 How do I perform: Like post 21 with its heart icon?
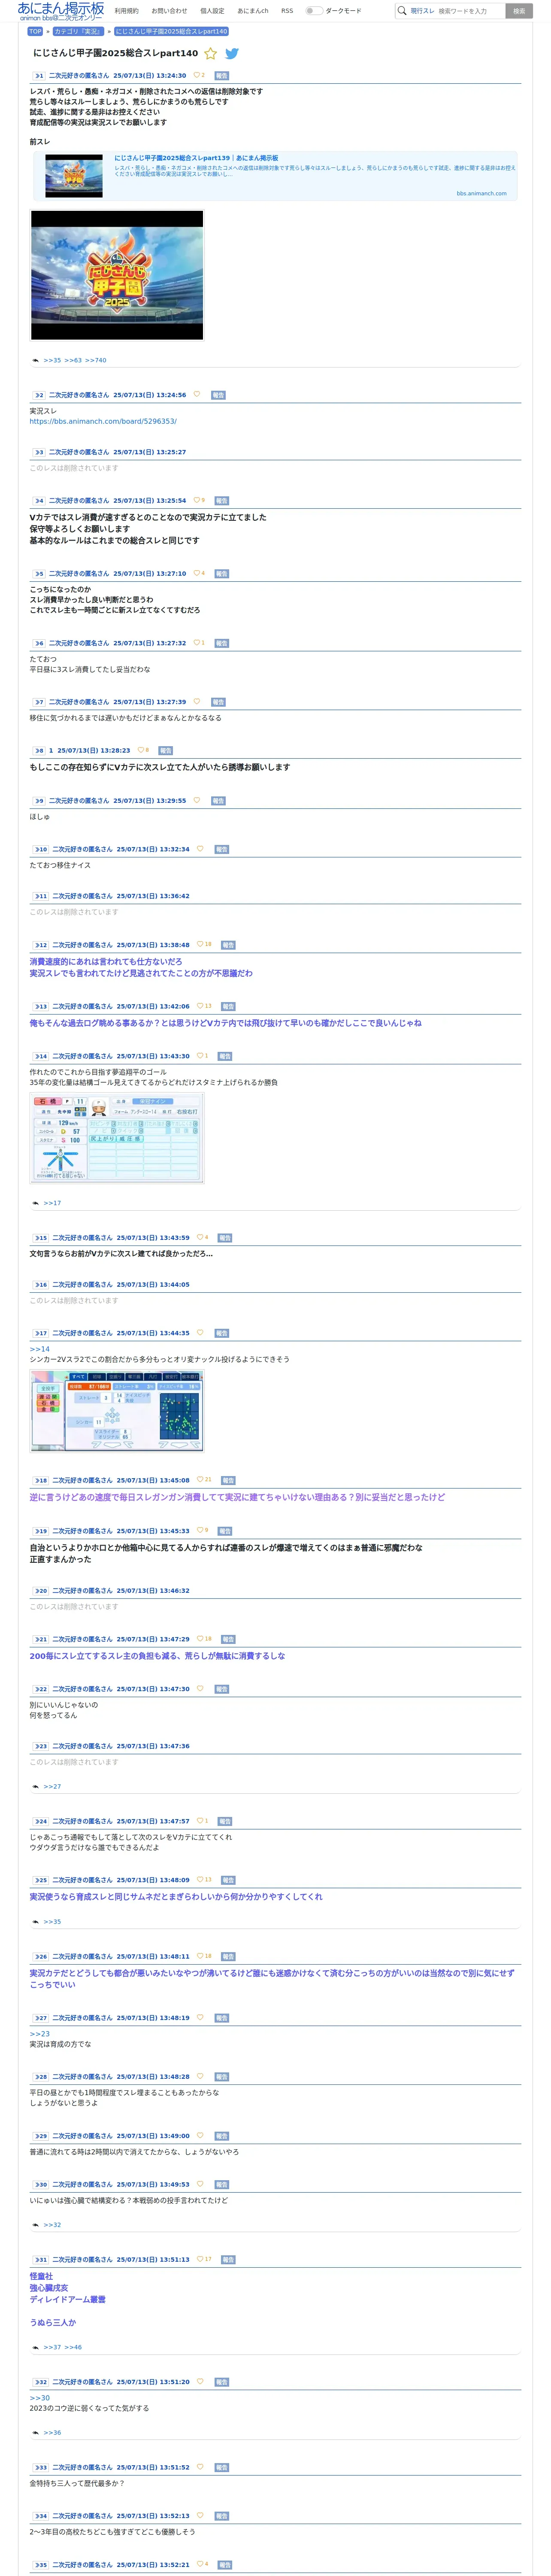coord(200,1639)
